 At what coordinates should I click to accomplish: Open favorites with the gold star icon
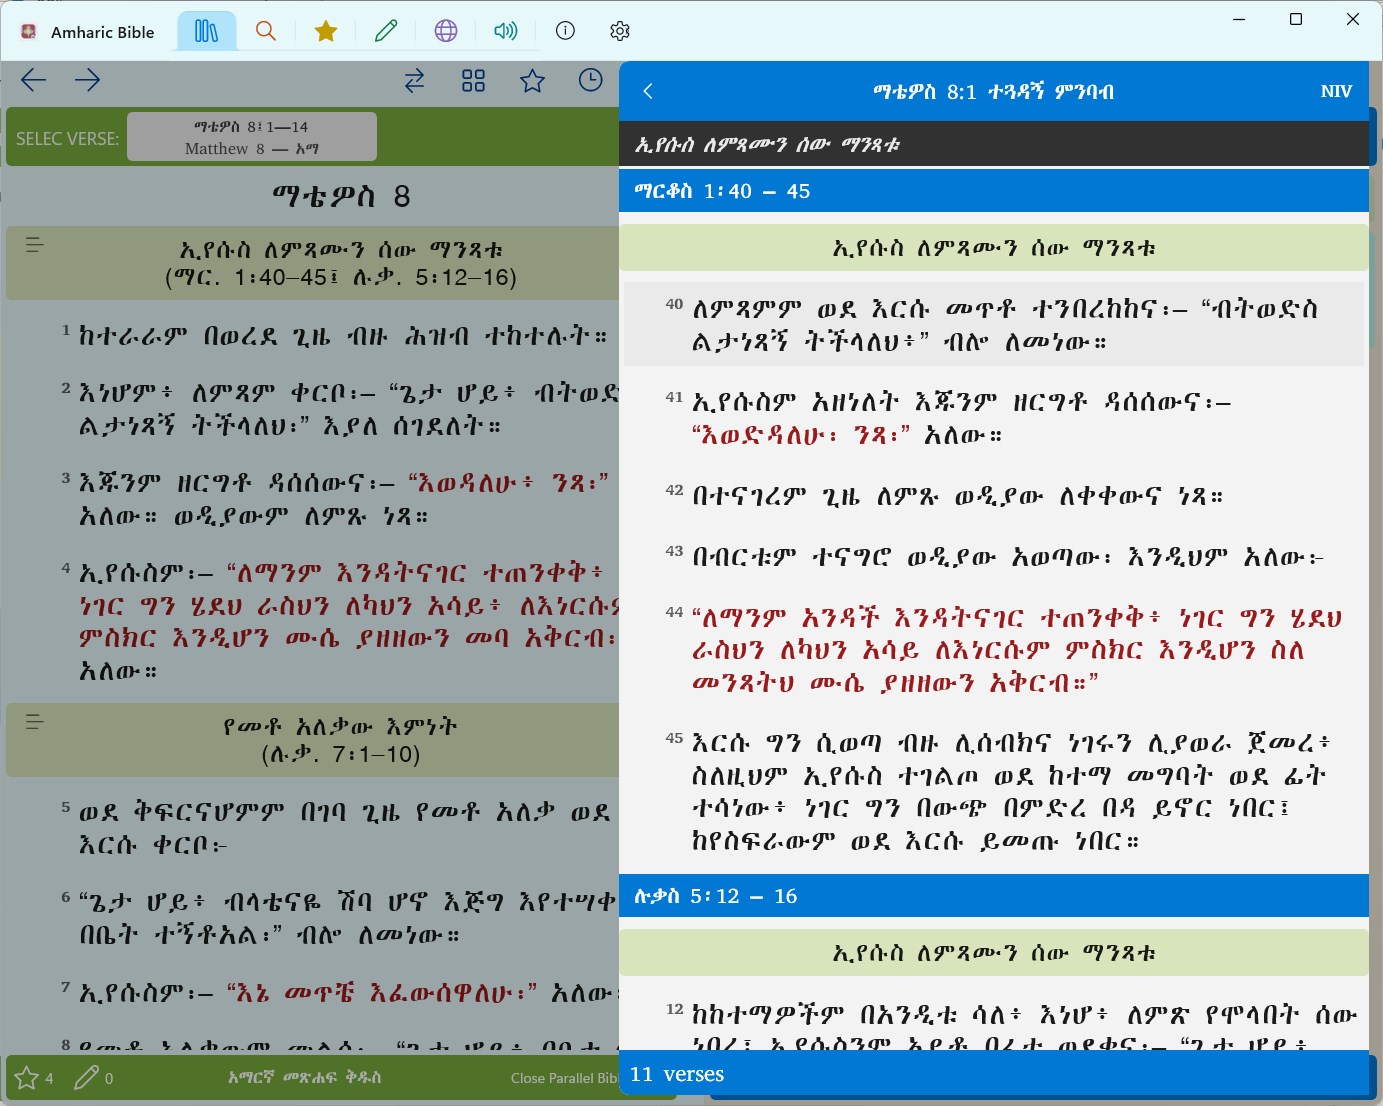(325, 31)
